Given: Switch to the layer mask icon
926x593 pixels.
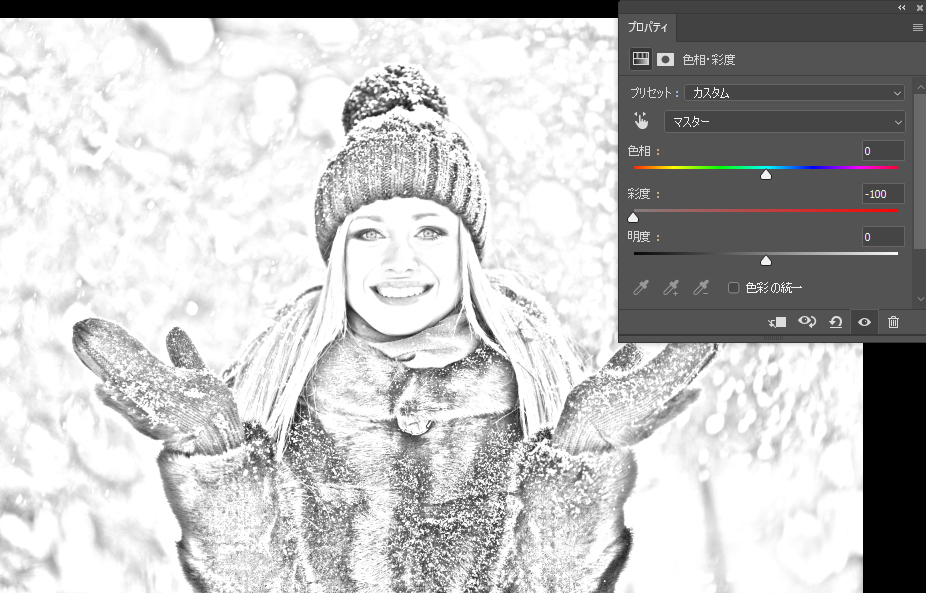Looking at the screenshot, I should [665, 60].
